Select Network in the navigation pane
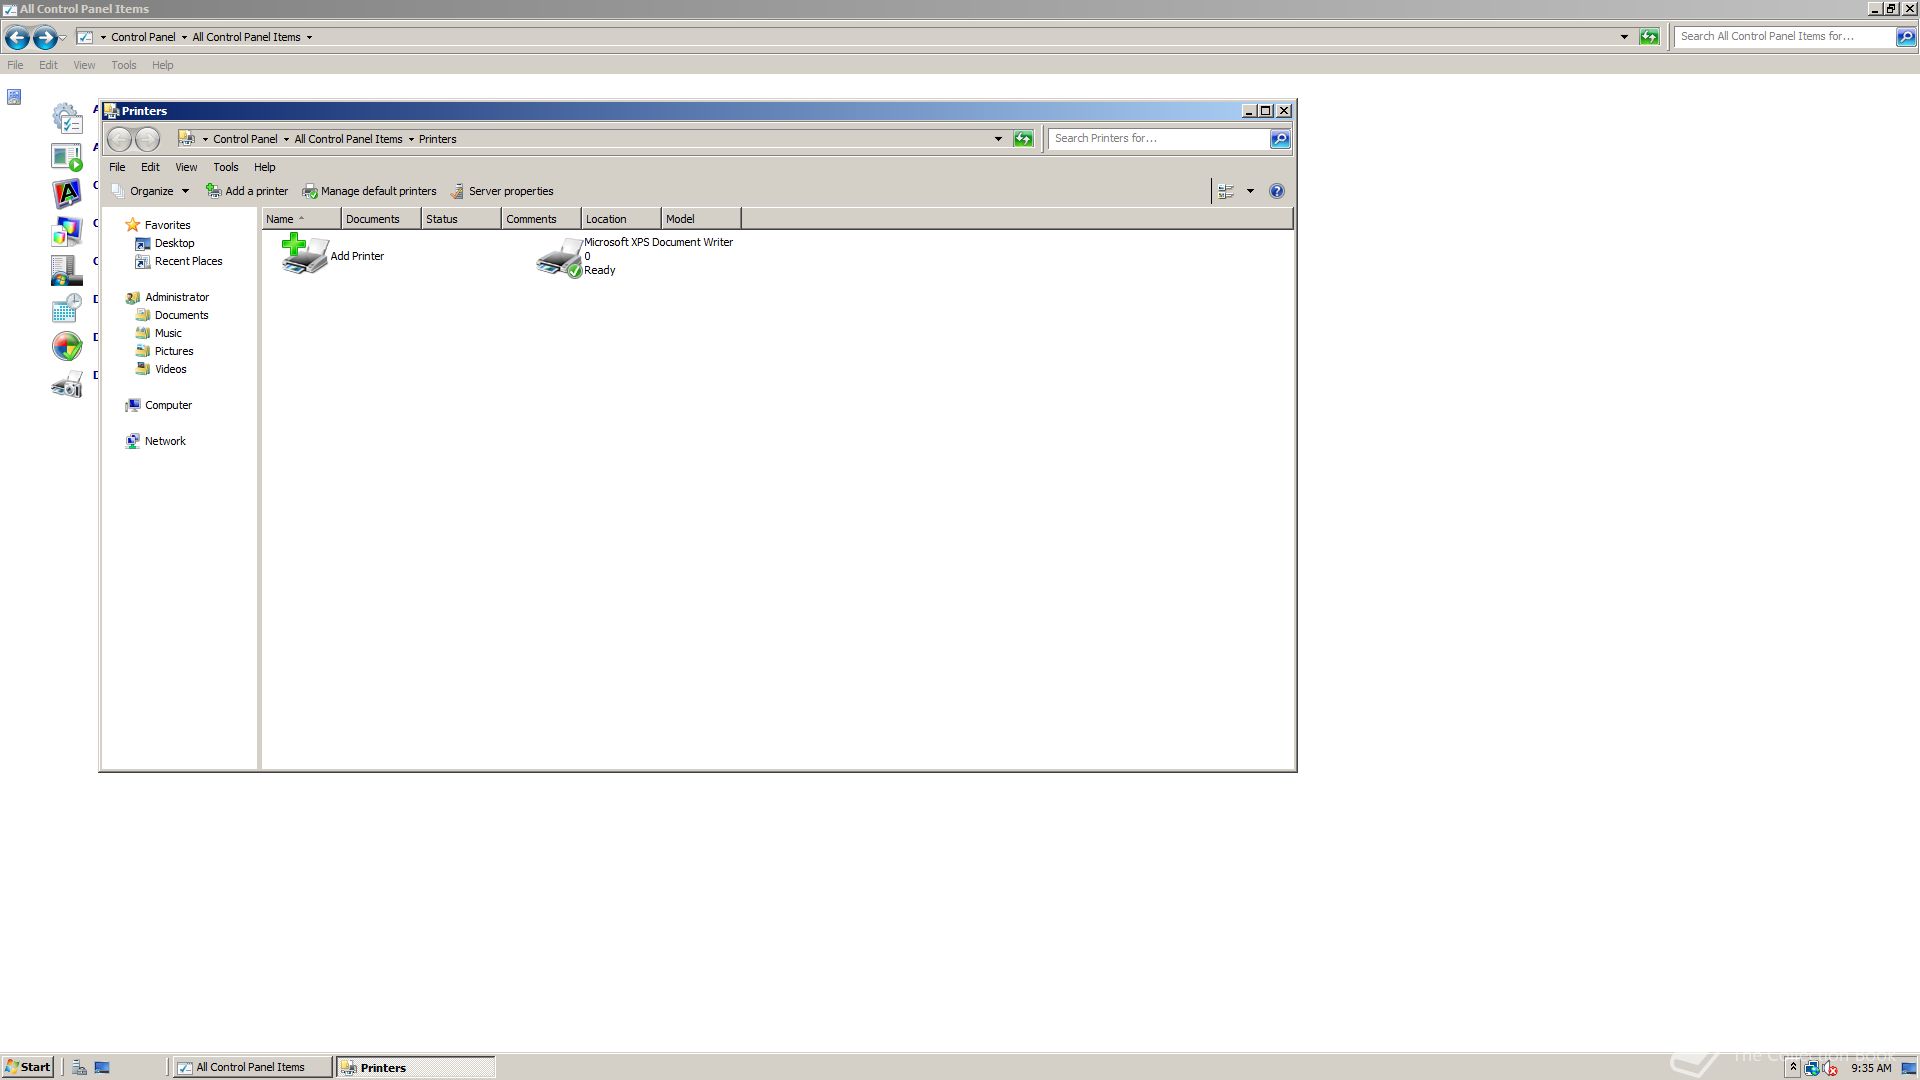The width and height of the screenshot is (1920, 1080). pos(165,441)
